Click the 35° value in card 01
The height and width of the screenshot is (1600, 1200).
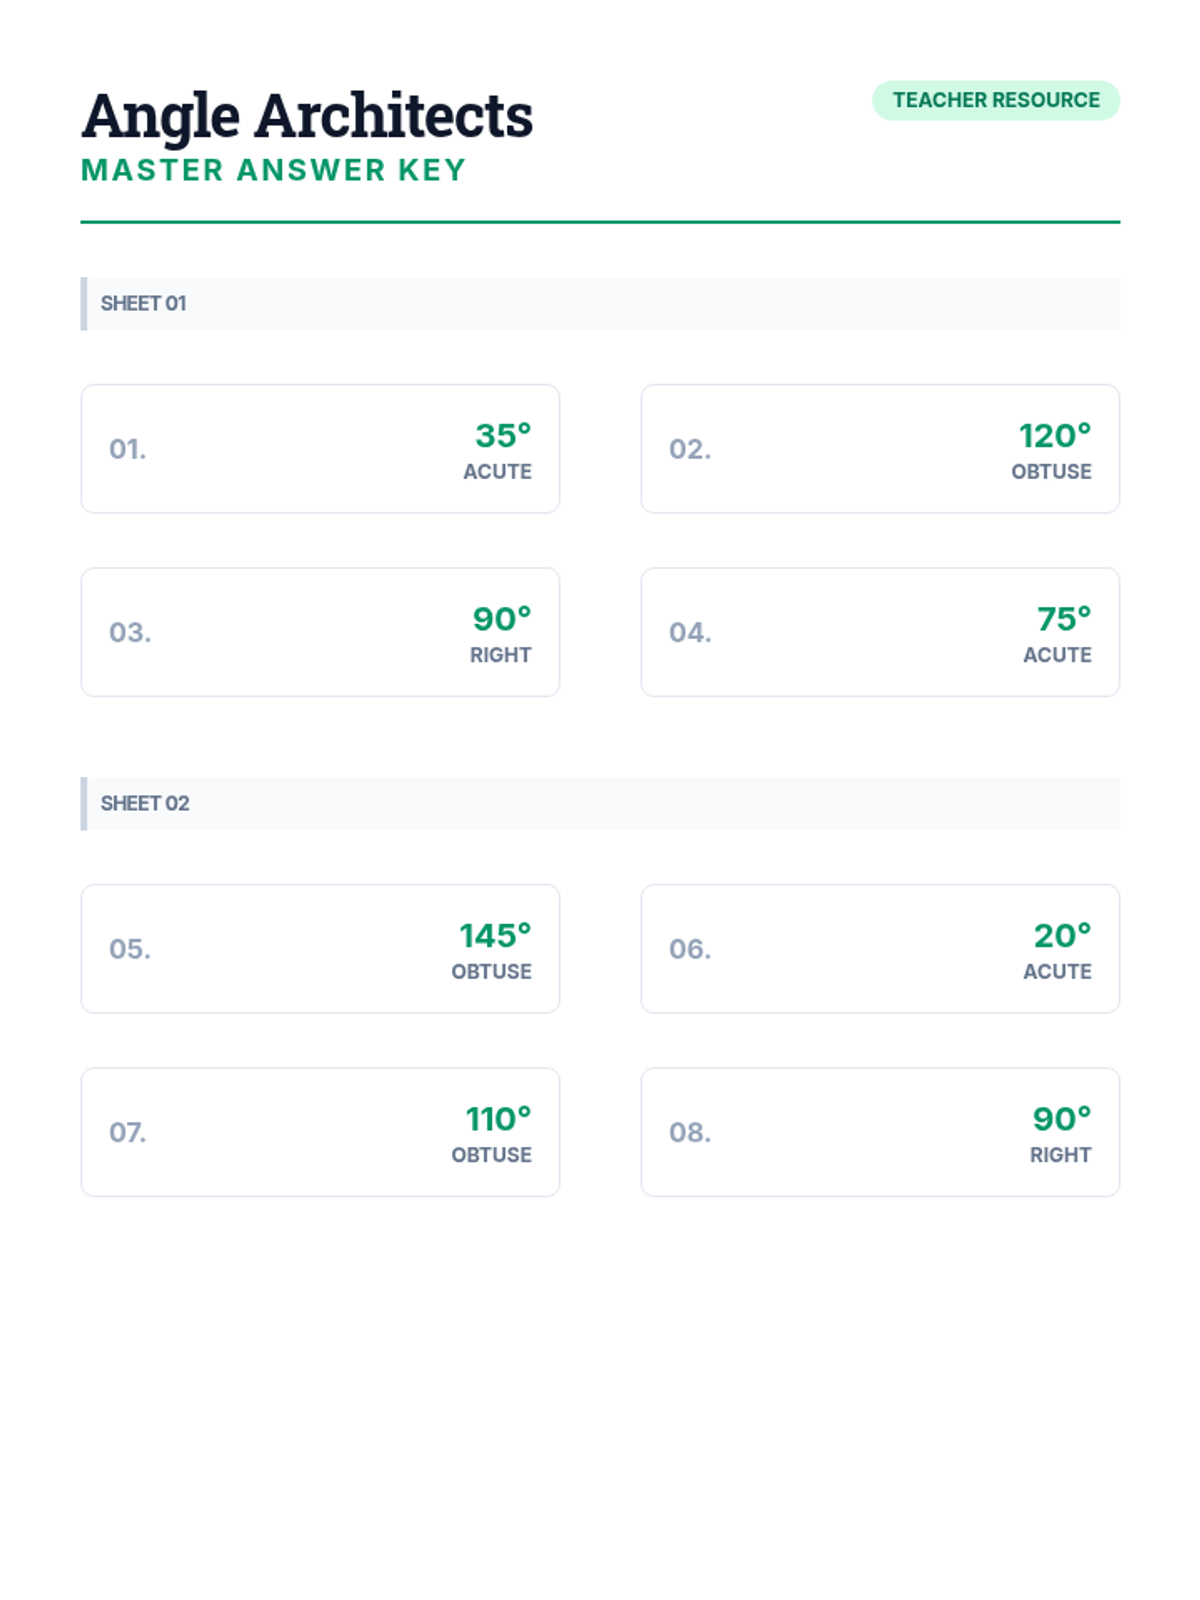coord(503,435)
